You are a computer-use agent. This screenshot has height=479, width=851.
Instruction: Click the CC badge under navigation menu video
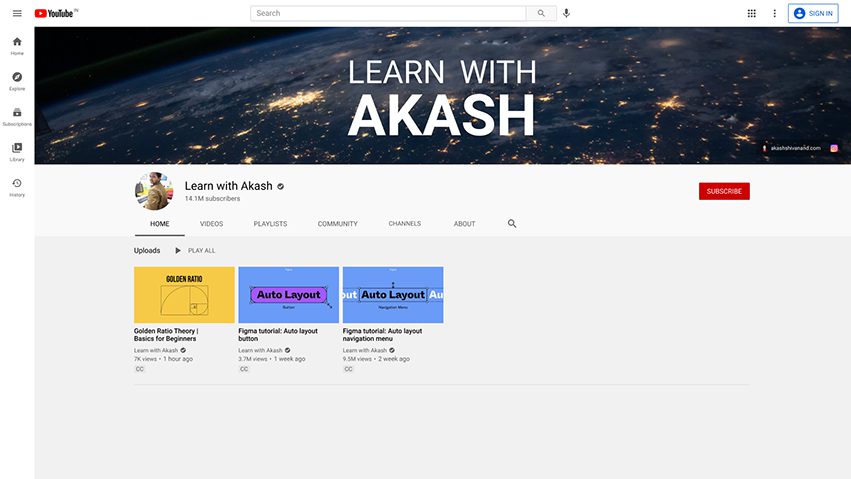point(348,369)
